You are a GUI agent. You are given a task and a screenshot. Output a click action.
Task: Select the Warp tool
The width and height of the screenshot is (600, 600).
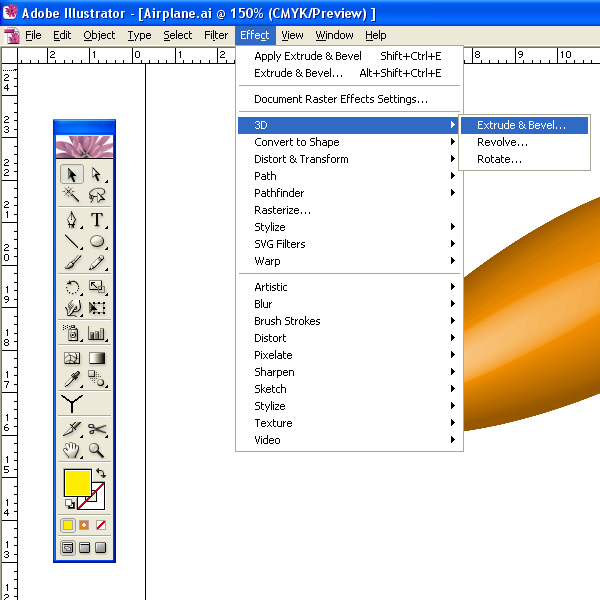coord(72,308)
